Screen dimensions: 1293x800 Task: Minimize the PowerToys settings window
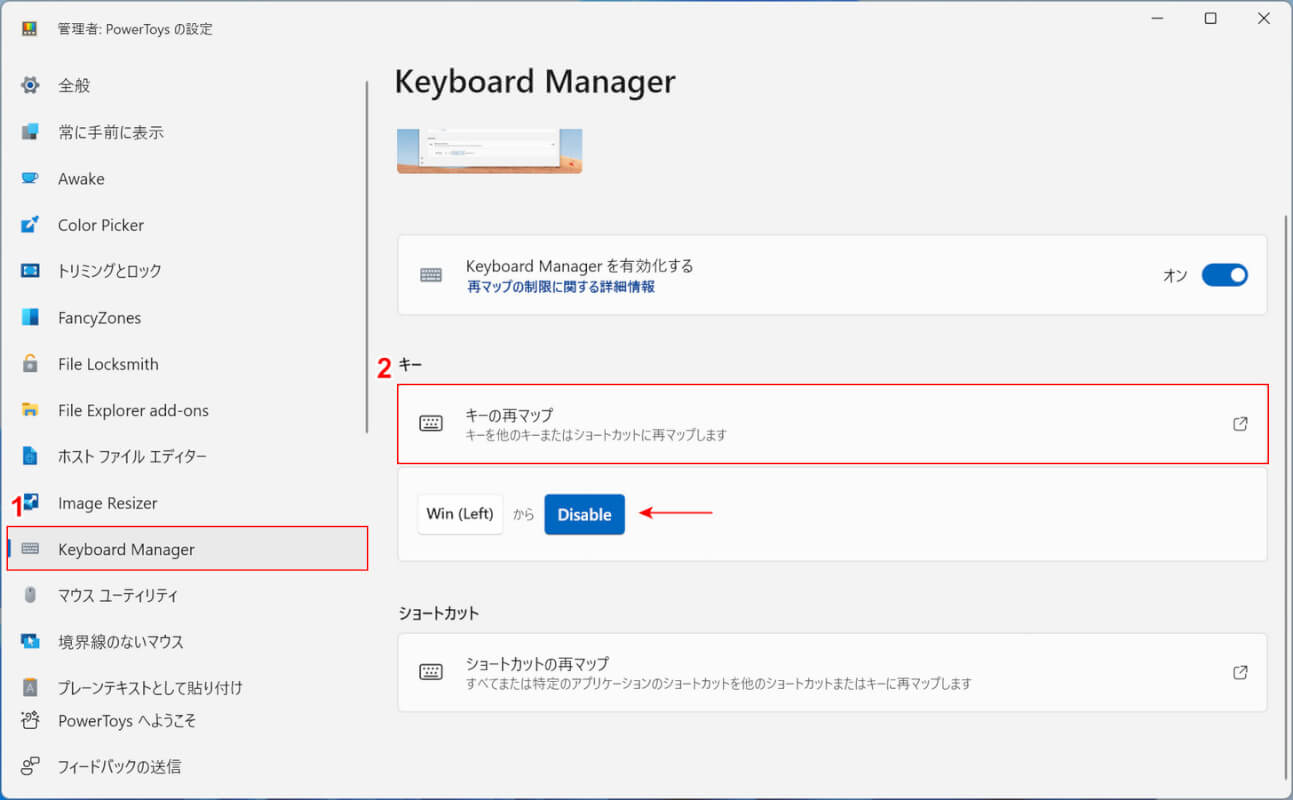[1157, 19]
